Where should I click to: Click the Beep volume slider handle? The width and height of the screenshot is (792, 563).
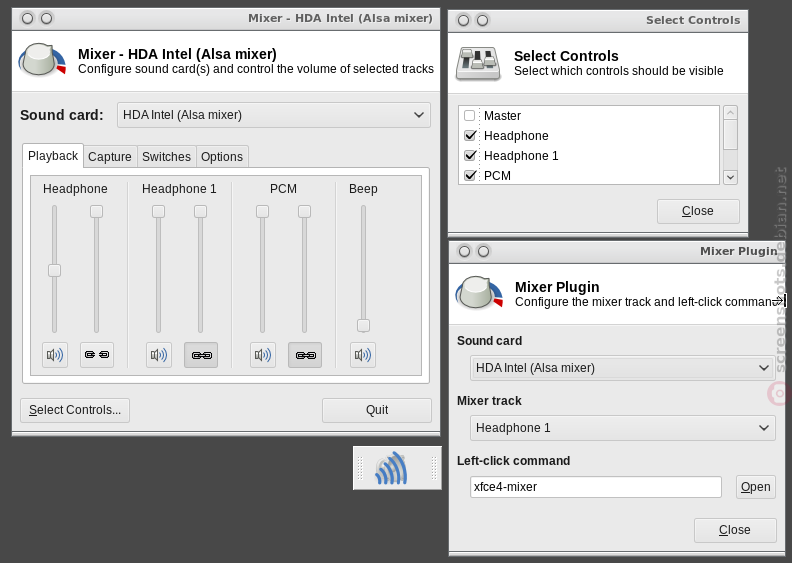point(363,325)
